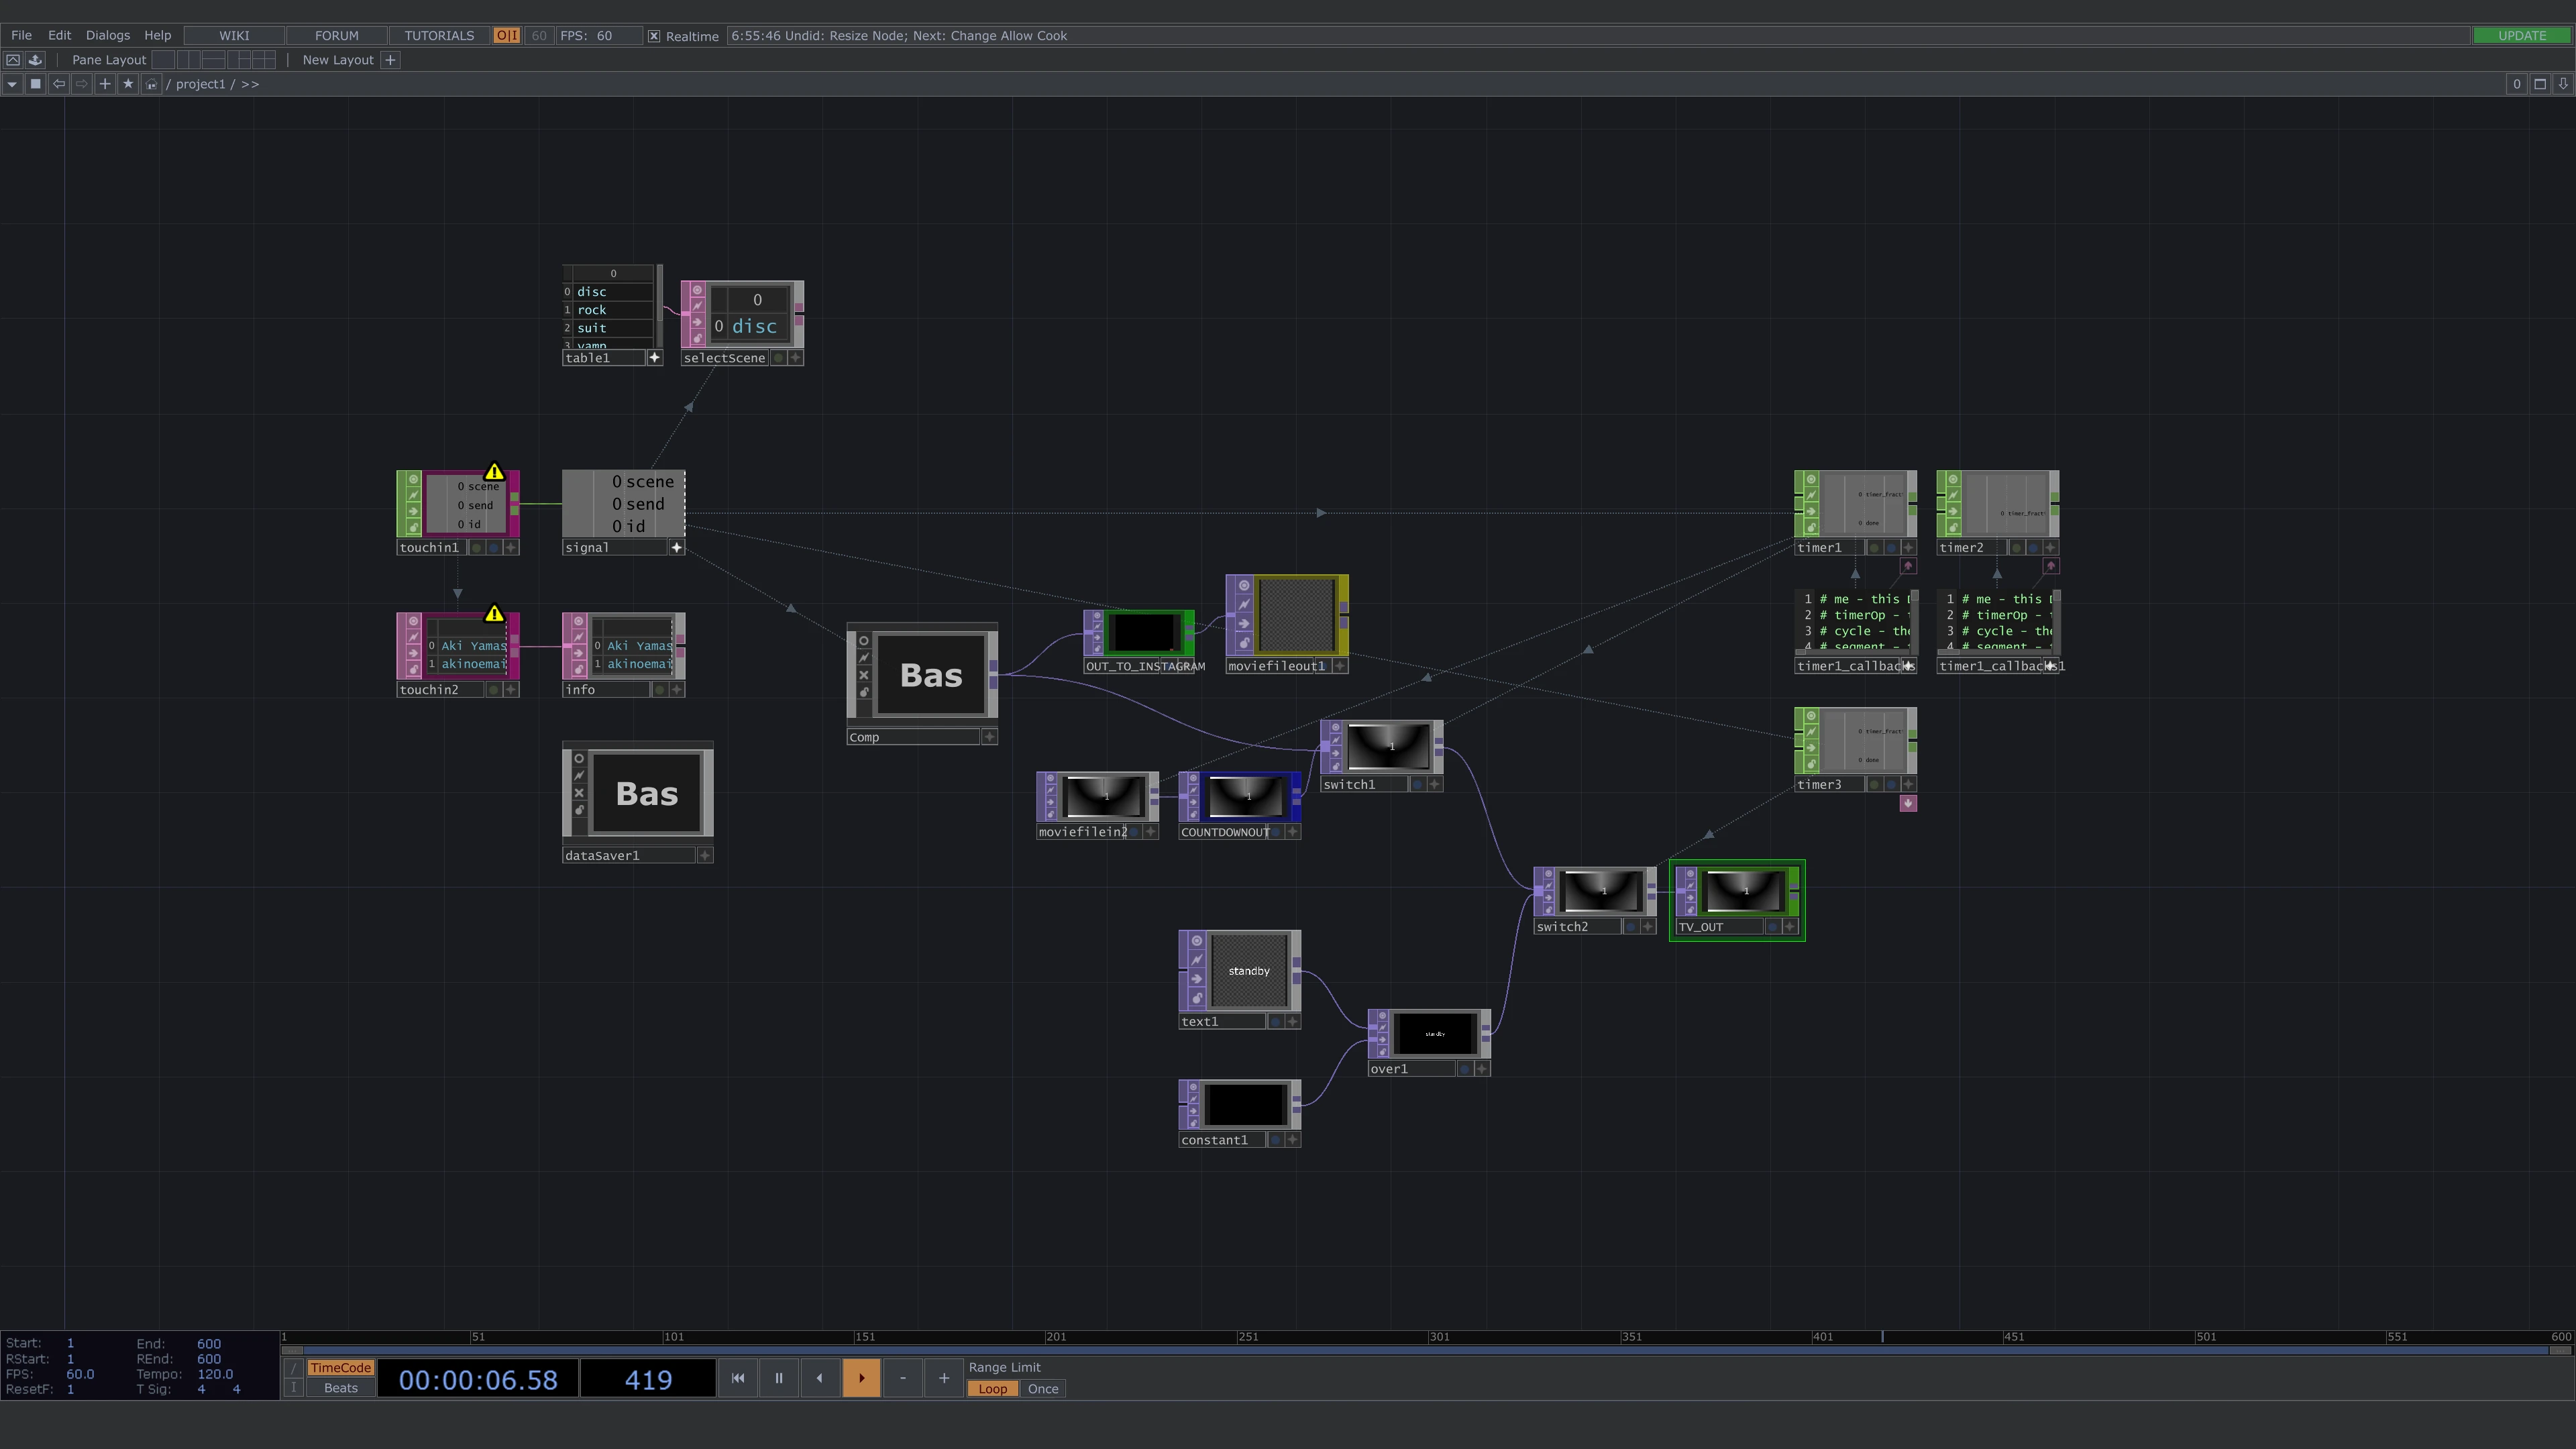Open the pane type dropdown arrow
Viewport: 2576px width, 1449px height.
pos(12,84)
